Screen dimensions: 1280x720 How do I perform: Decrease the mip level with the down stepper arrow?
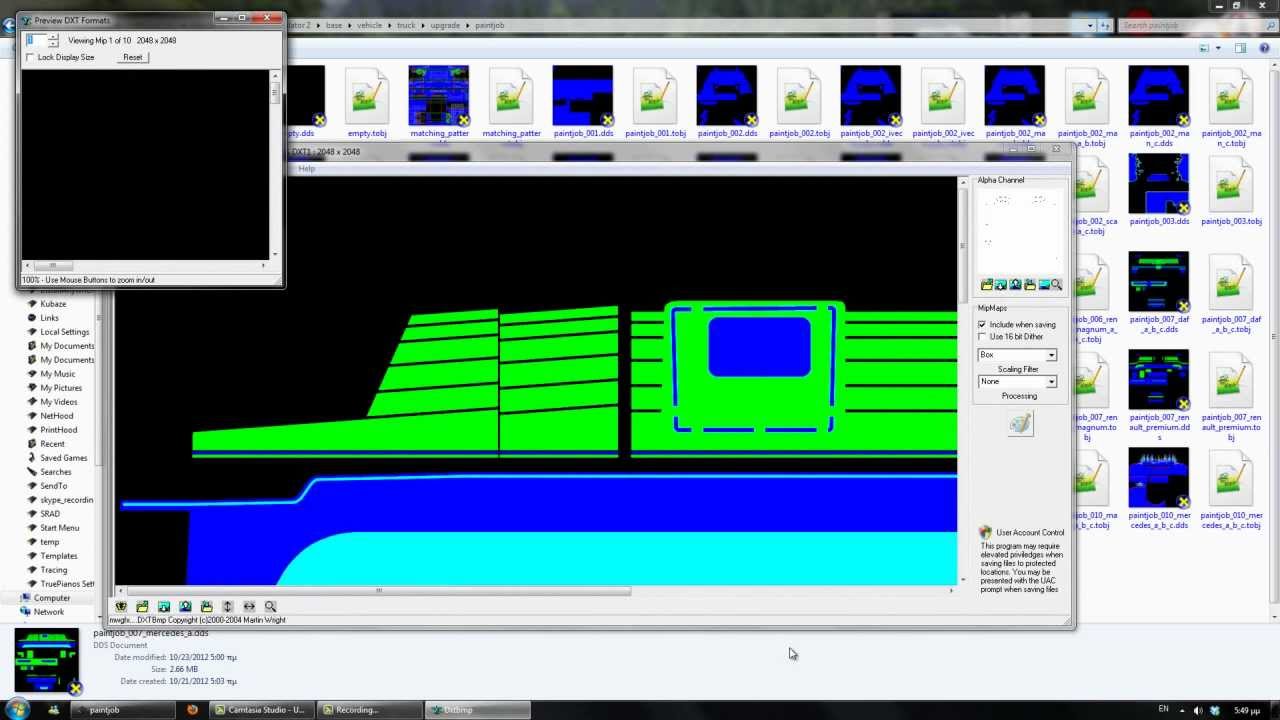[54, 44]
